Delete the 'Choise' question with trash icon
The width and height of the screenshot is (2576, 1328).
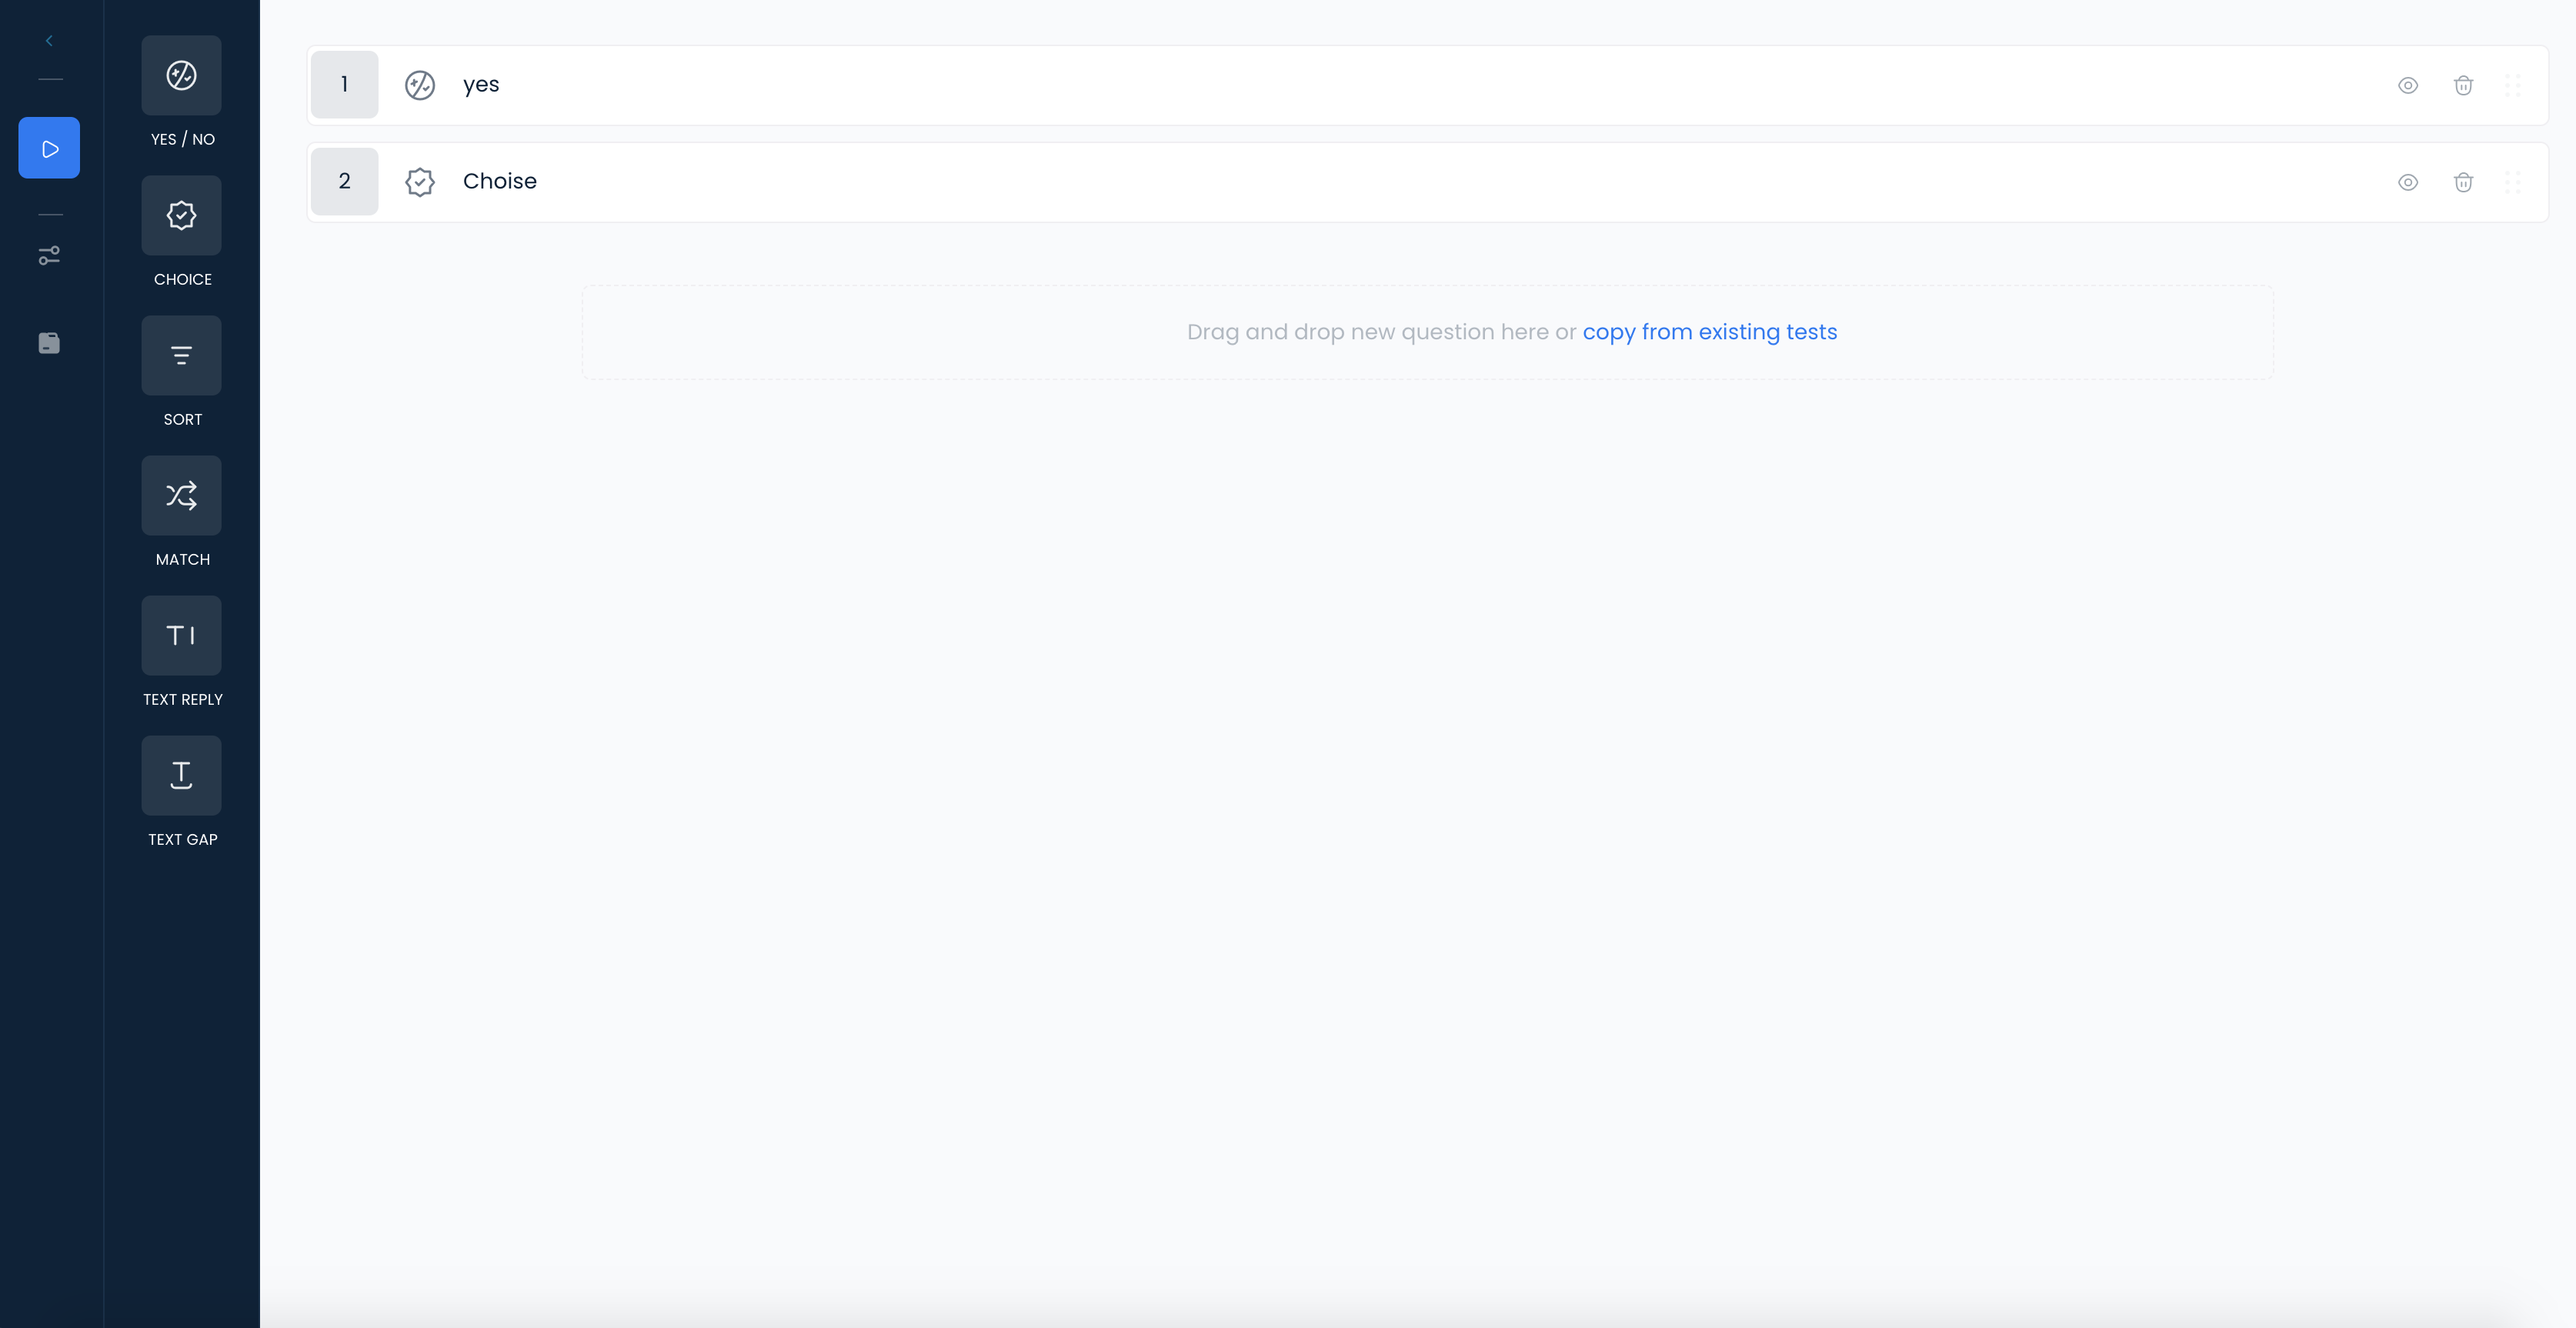[x=2463, y=182]
